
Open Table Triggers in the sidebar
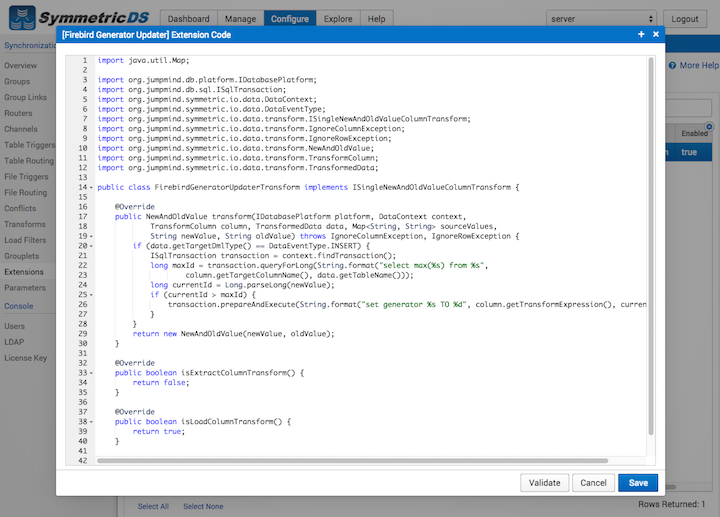(29, 145)
